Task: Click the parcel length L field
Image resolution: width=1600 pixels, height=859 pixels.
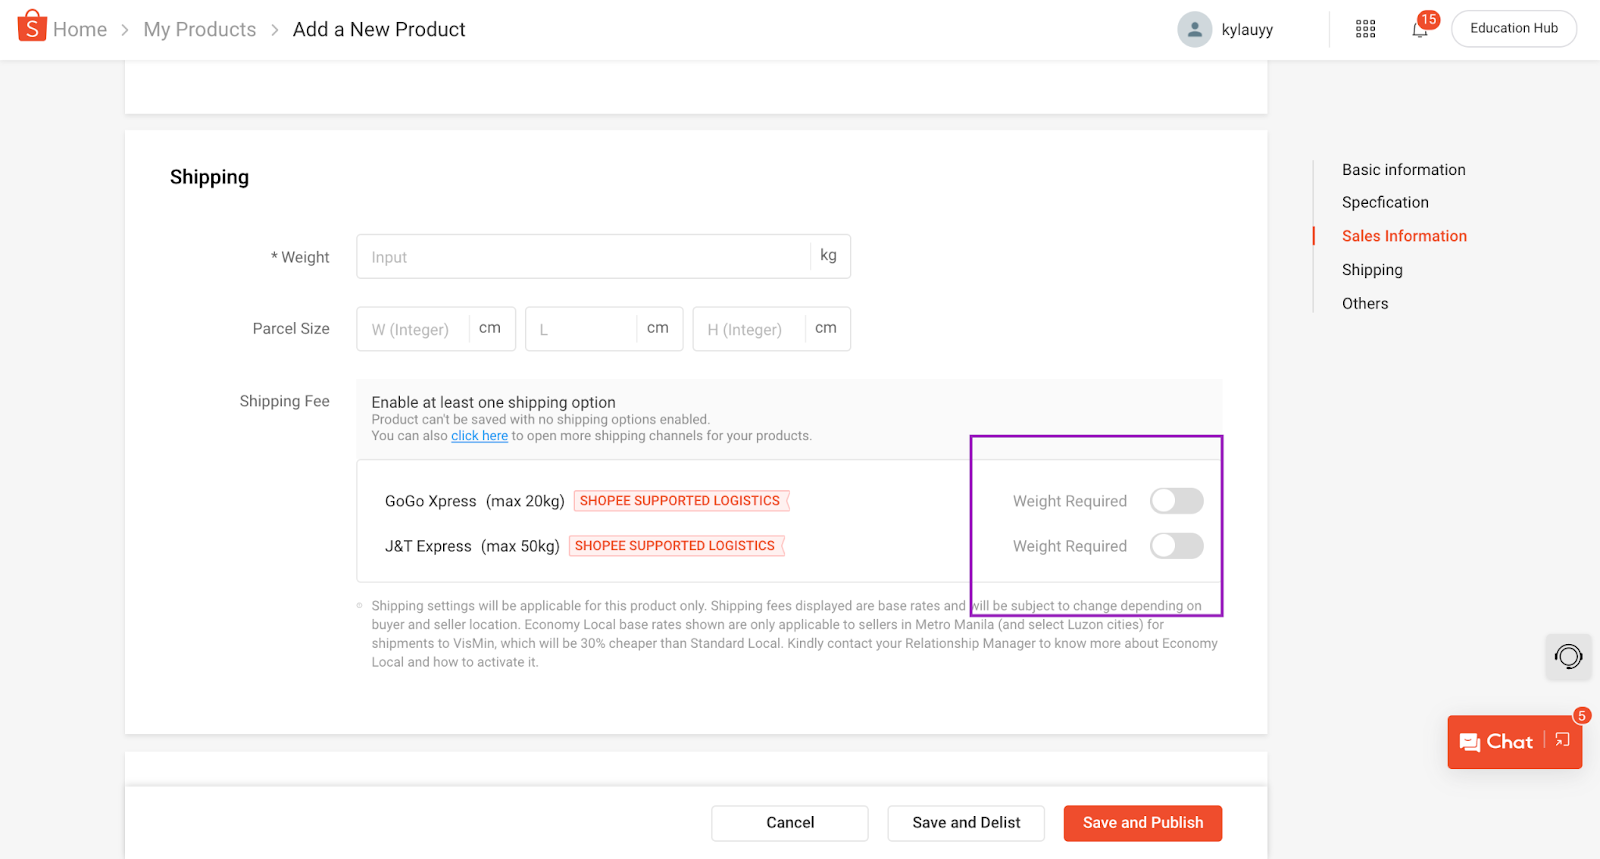Action: (604, 329)
